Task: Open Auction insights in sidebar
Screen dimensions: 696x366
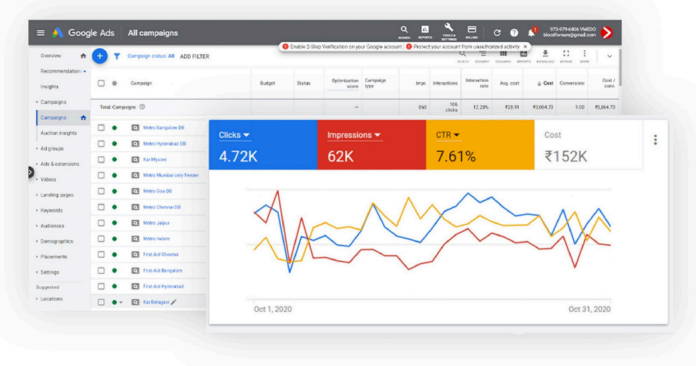Action: click(59, 133)
